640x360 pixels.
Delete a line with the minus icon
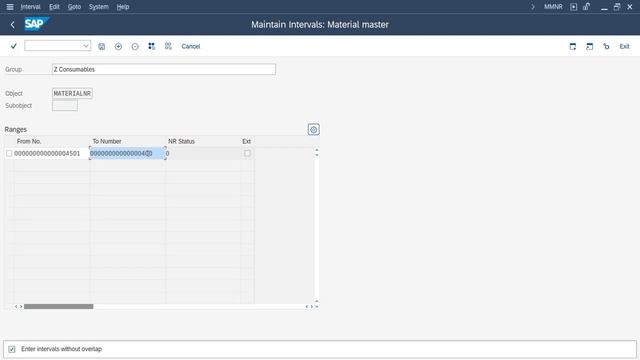click(135, 47)
